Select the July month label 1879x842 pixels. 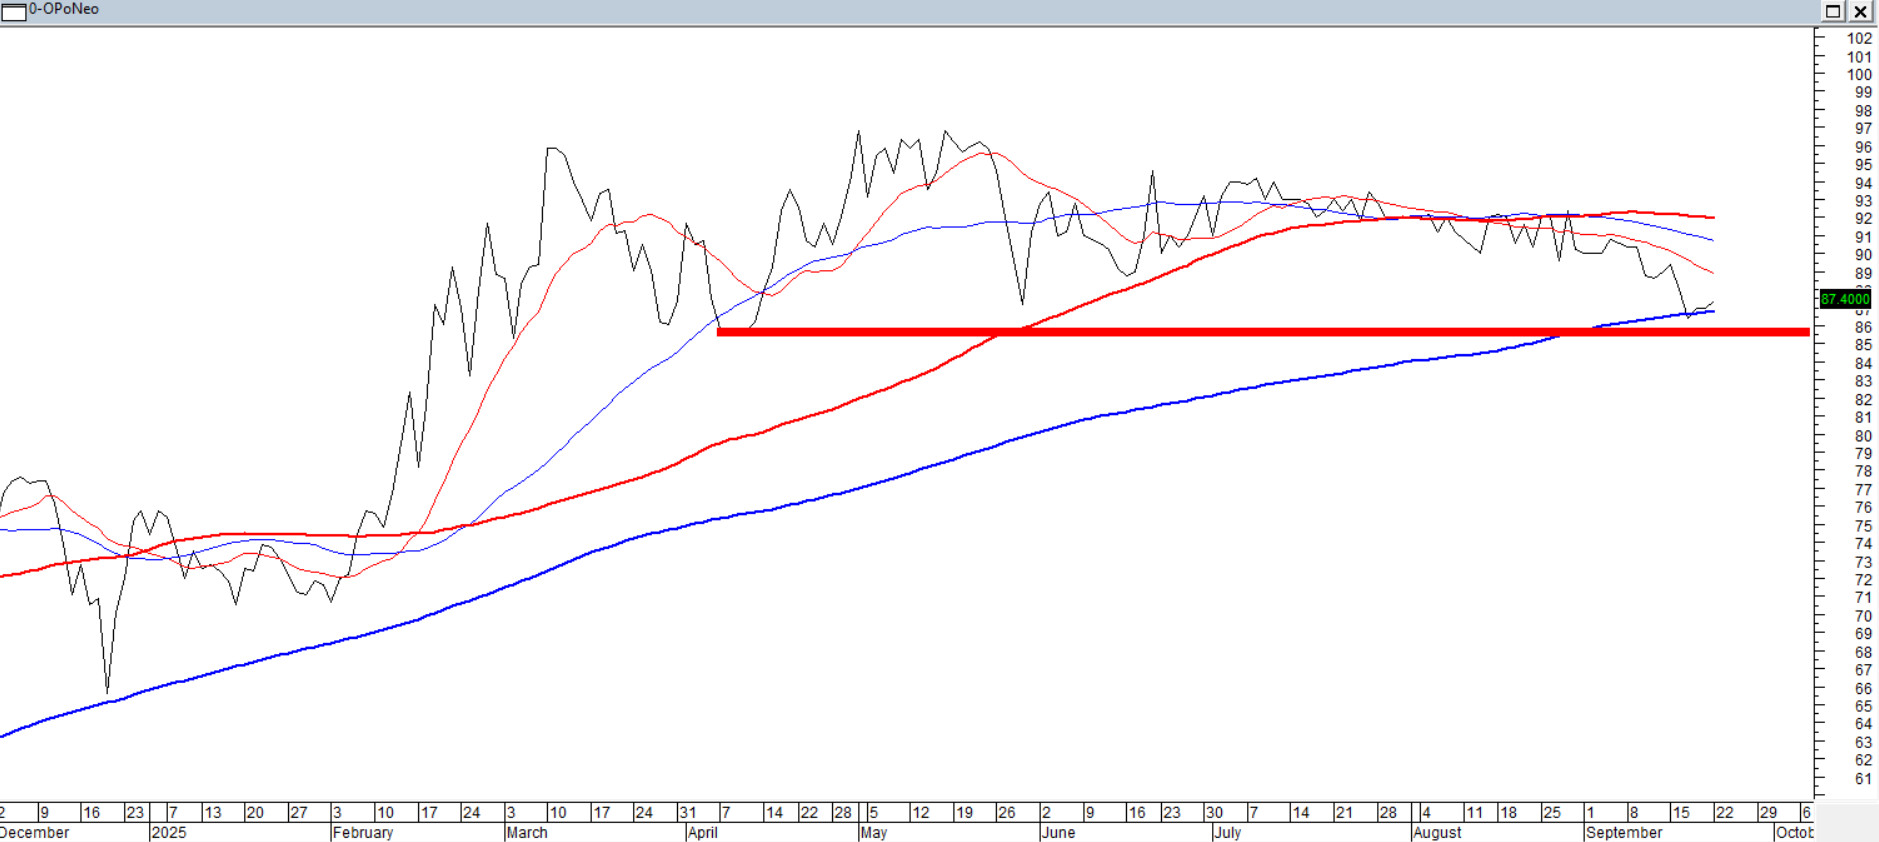[x=1227, y=832]
